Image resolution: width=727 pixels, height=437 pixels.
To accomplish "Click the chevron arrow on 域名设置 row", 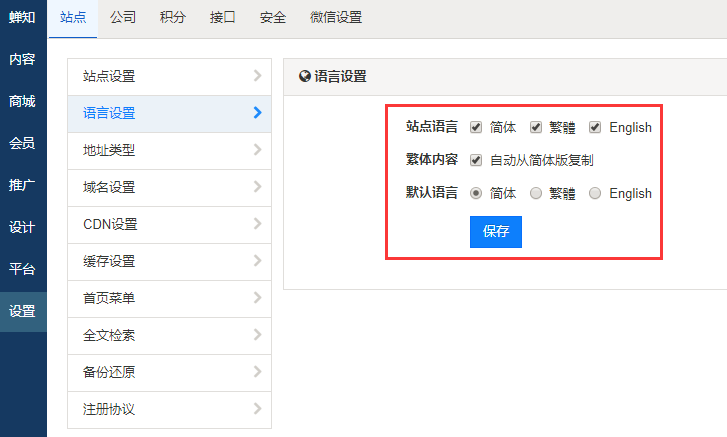I will point(257,187).
